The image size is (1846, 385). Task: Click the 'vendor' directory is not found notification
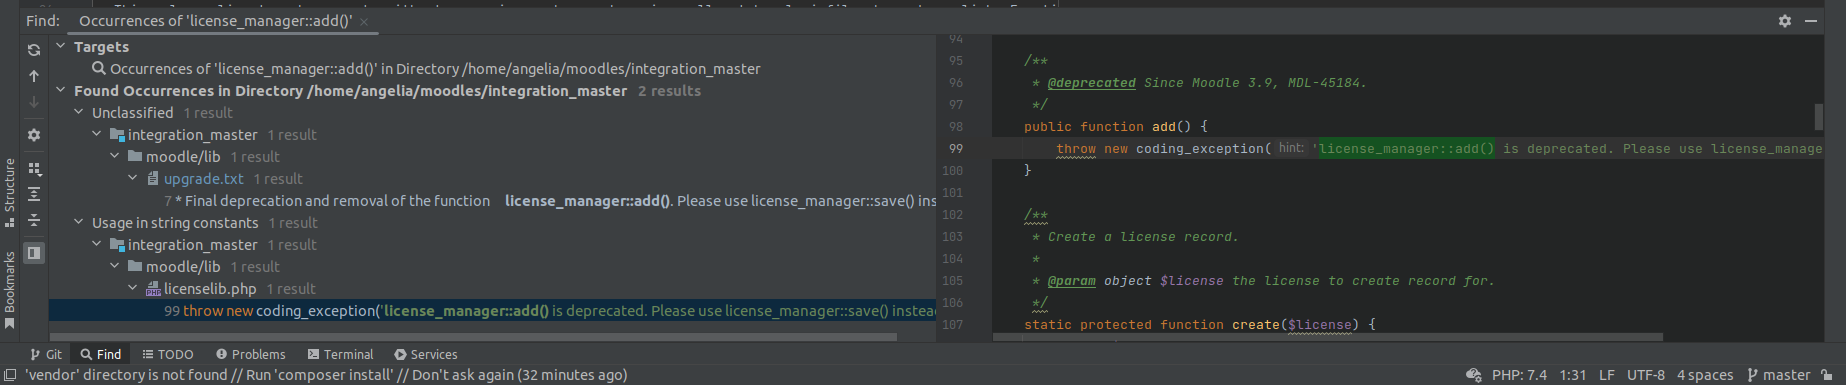point(326,375)
